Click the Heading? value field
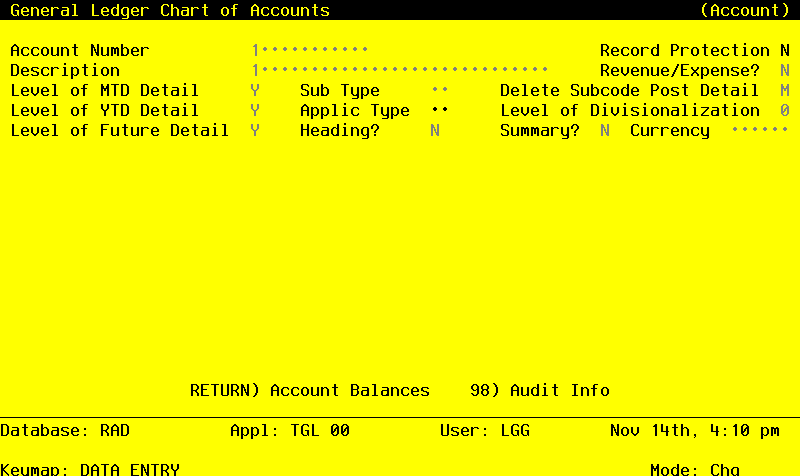The width and height of the screenshot is (800, 476). coord(435,130)
